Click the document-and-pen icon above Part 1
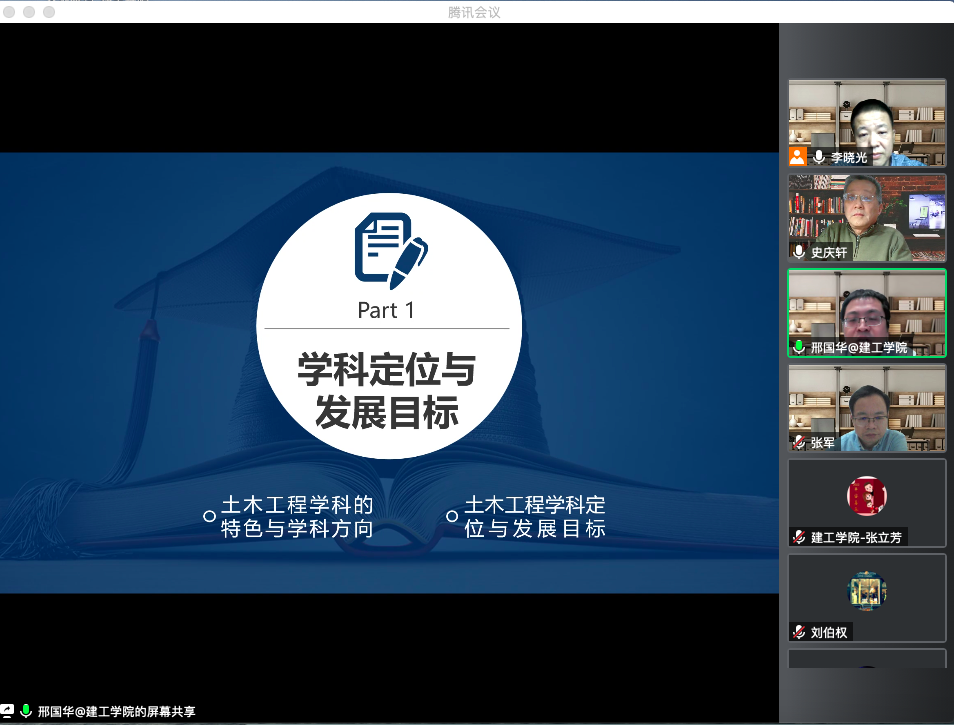 (389, 249)
